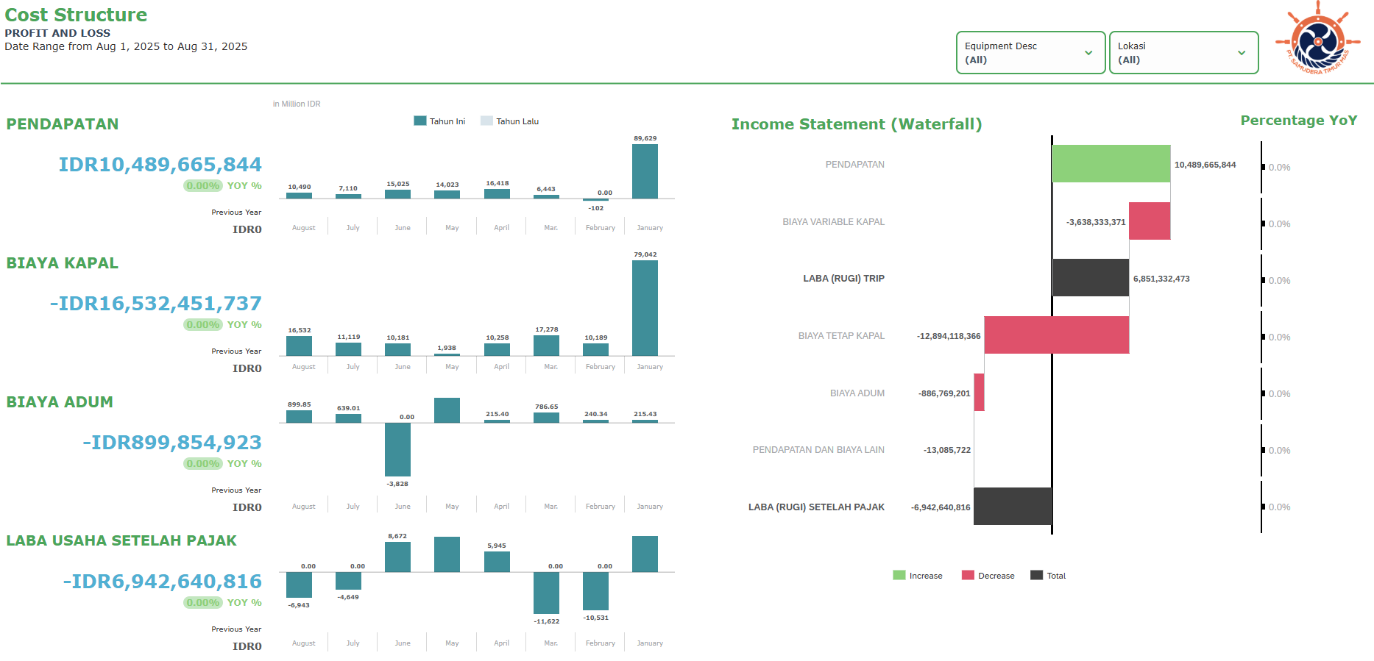Click the dark Total legend swatch
The width and height of the screenshot is (1374, 661).
(x=1036, y=575)
